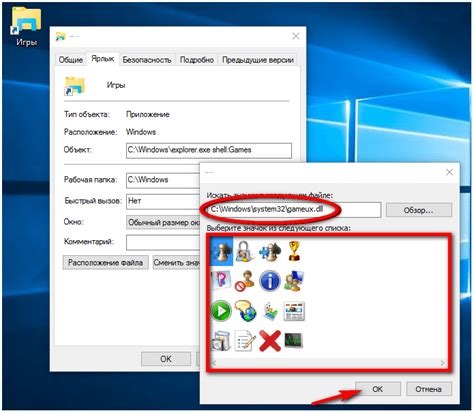The height and width of the screenshot is (413, 474).
Task: Choose the notepad with pencil icon
Action: click(245, 341)
